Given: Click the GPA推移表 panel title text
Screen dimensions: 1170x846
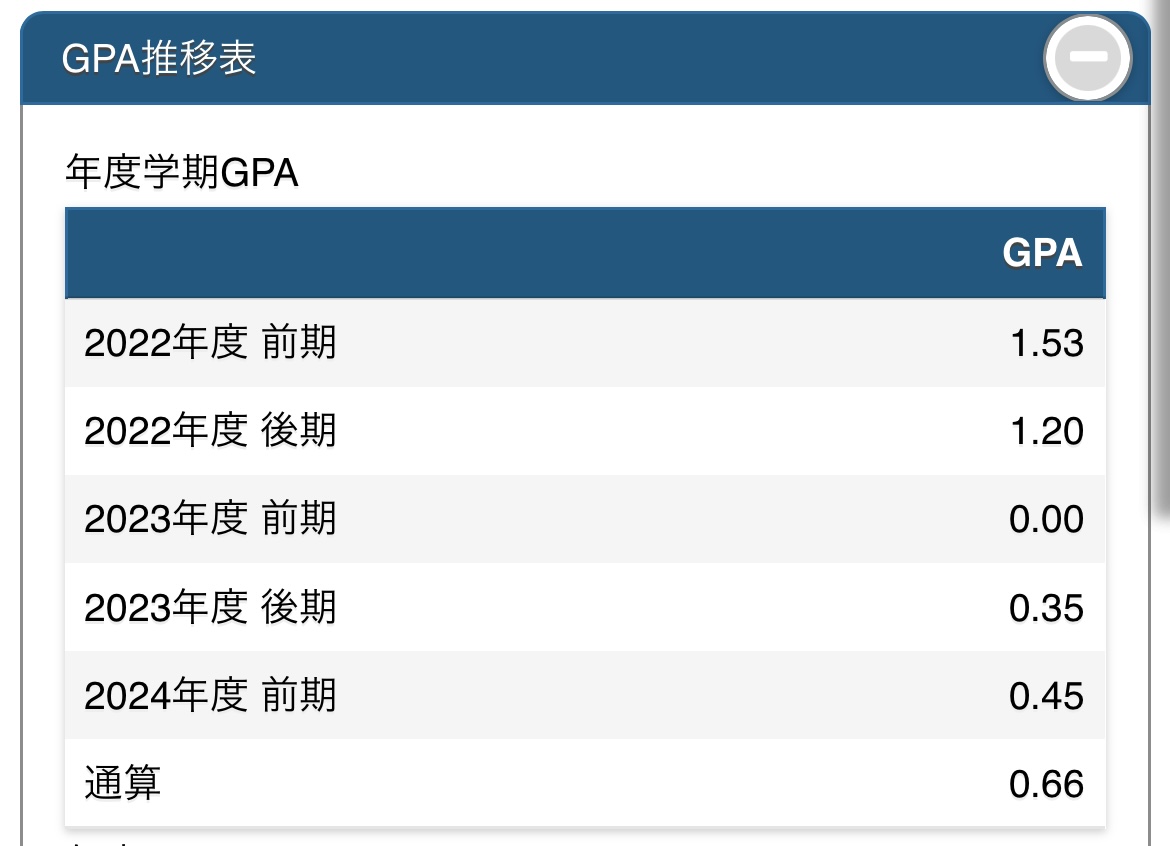Looking at the screenshot, I should 159,59.
